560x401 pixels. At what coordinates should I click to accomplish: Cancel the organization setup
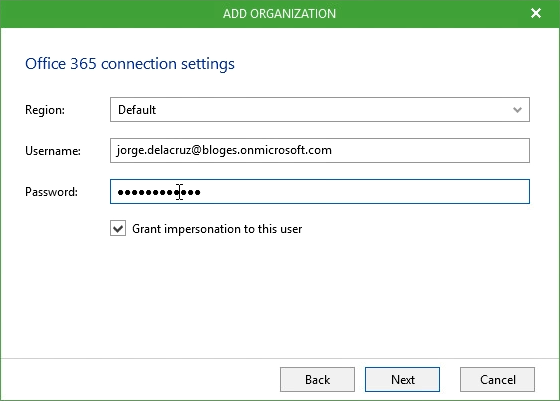coord(498,380)
